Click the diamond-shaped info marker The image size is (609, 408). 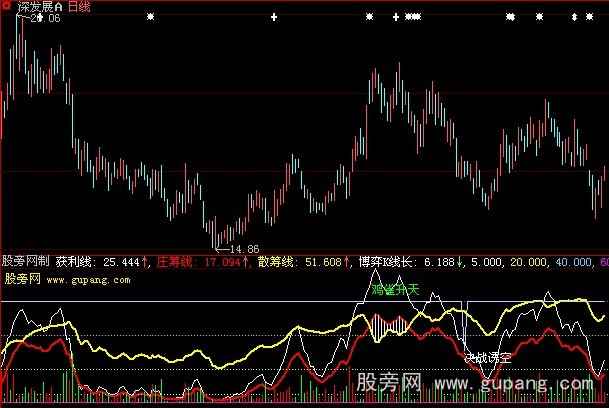575,17
